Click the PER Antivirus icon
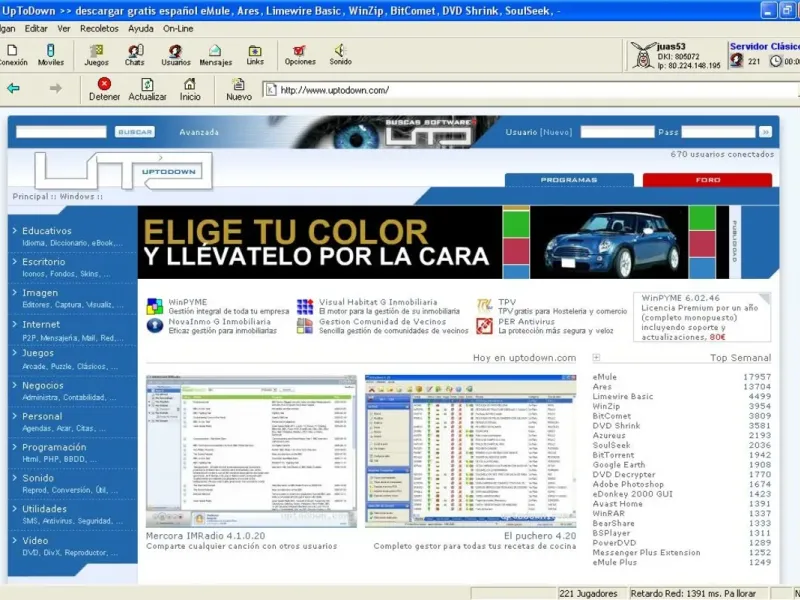This screenshot has height=600, width=800. (x=484, y=326)
